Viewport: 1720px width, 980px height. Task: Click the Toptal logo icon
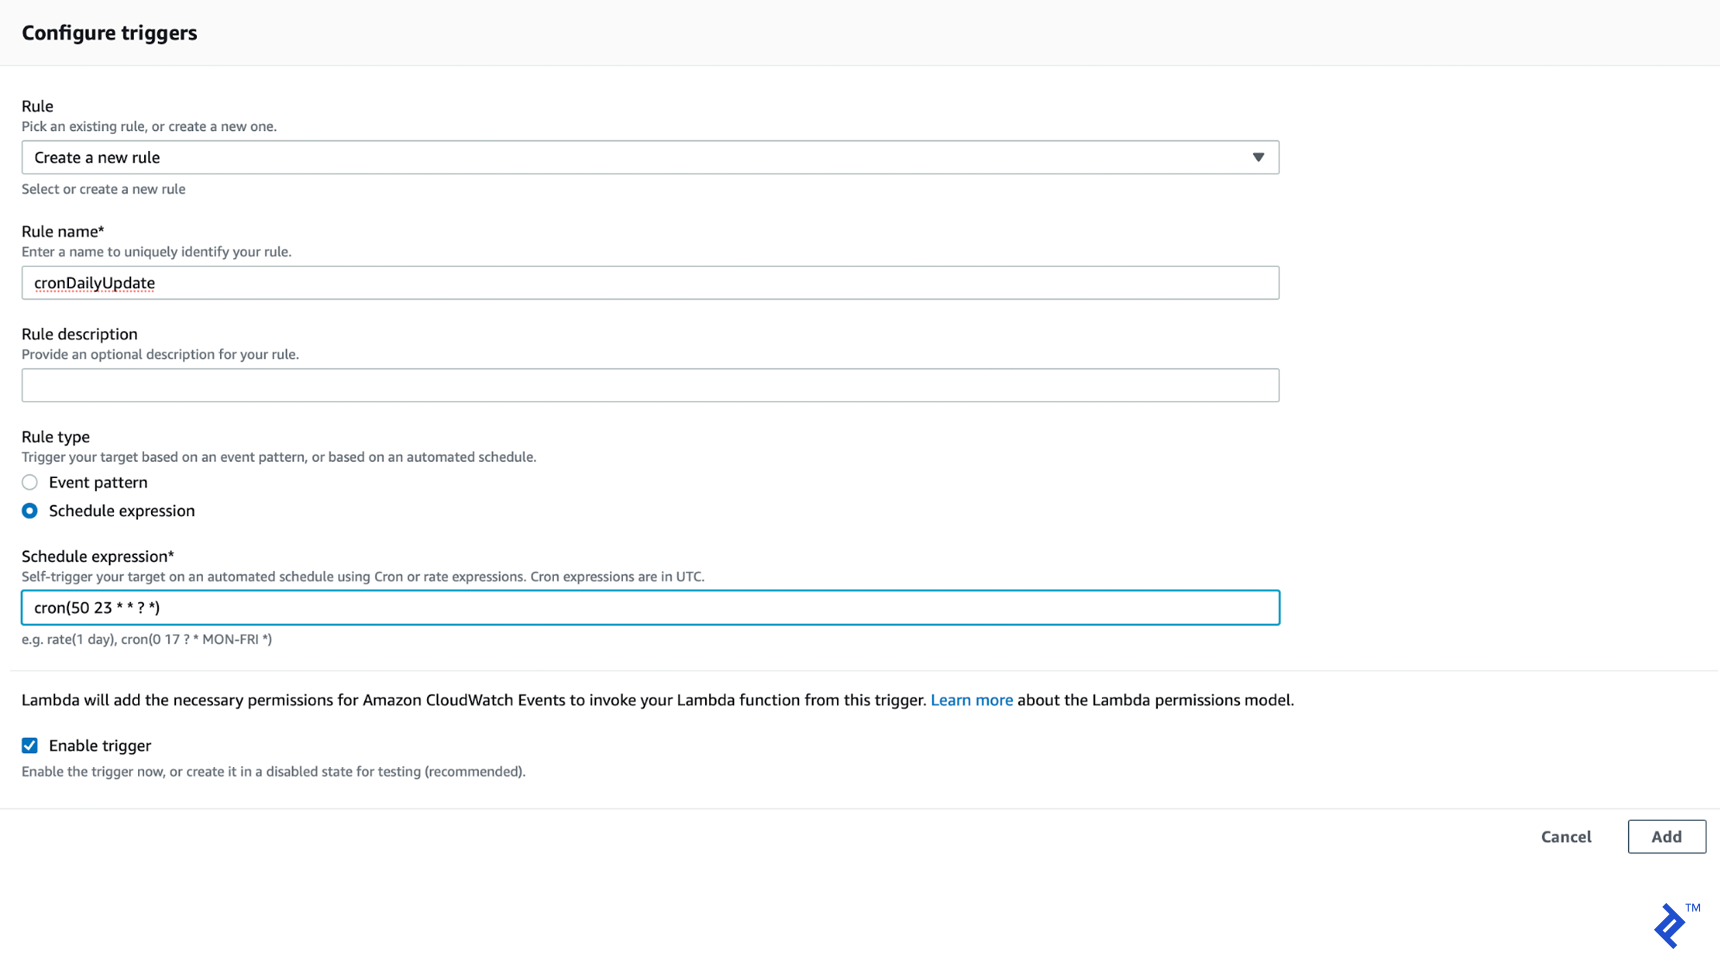click(x=1670, y=927)
